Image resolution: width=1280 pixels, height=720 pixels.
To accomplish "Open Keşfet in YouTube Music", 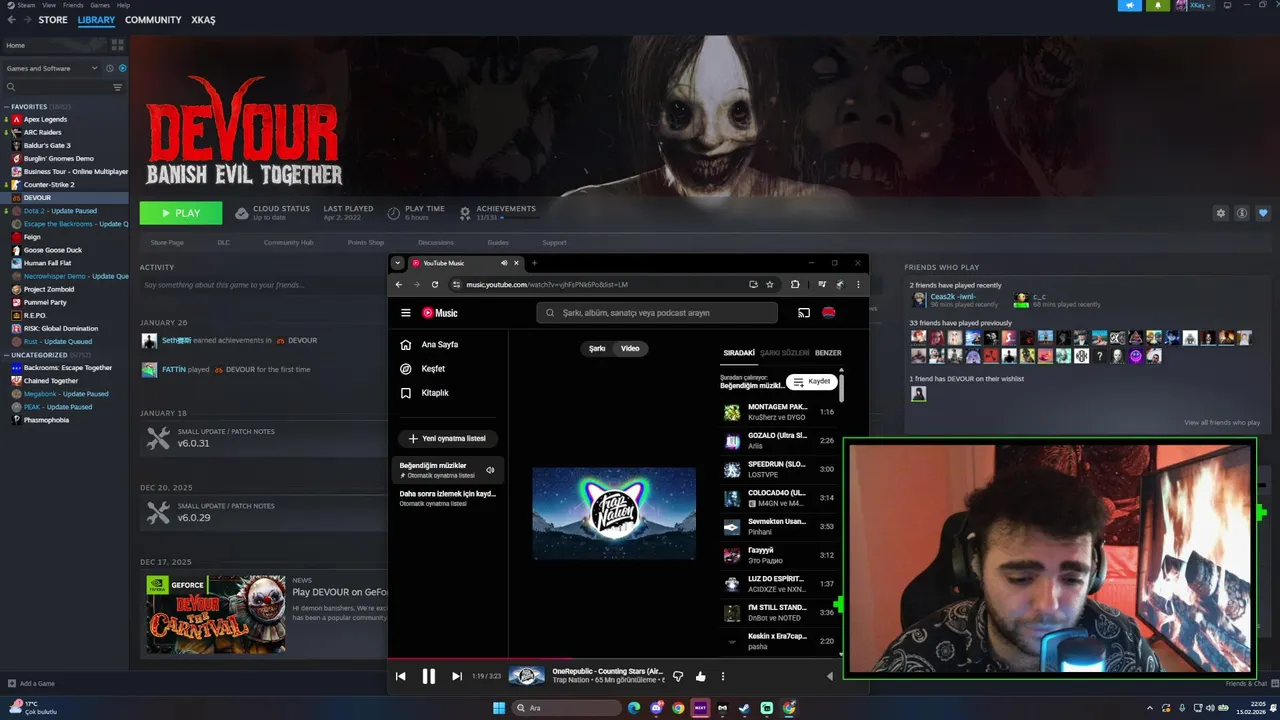I will click(448, 369).
